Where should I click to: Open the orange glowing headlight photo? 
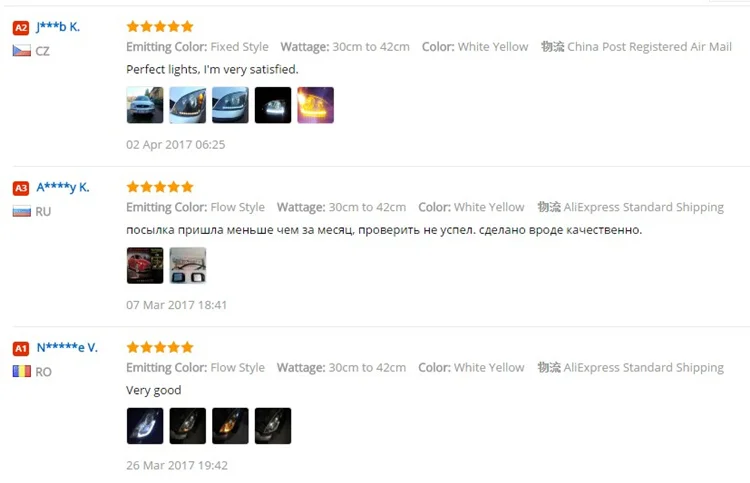click(315, 105)
